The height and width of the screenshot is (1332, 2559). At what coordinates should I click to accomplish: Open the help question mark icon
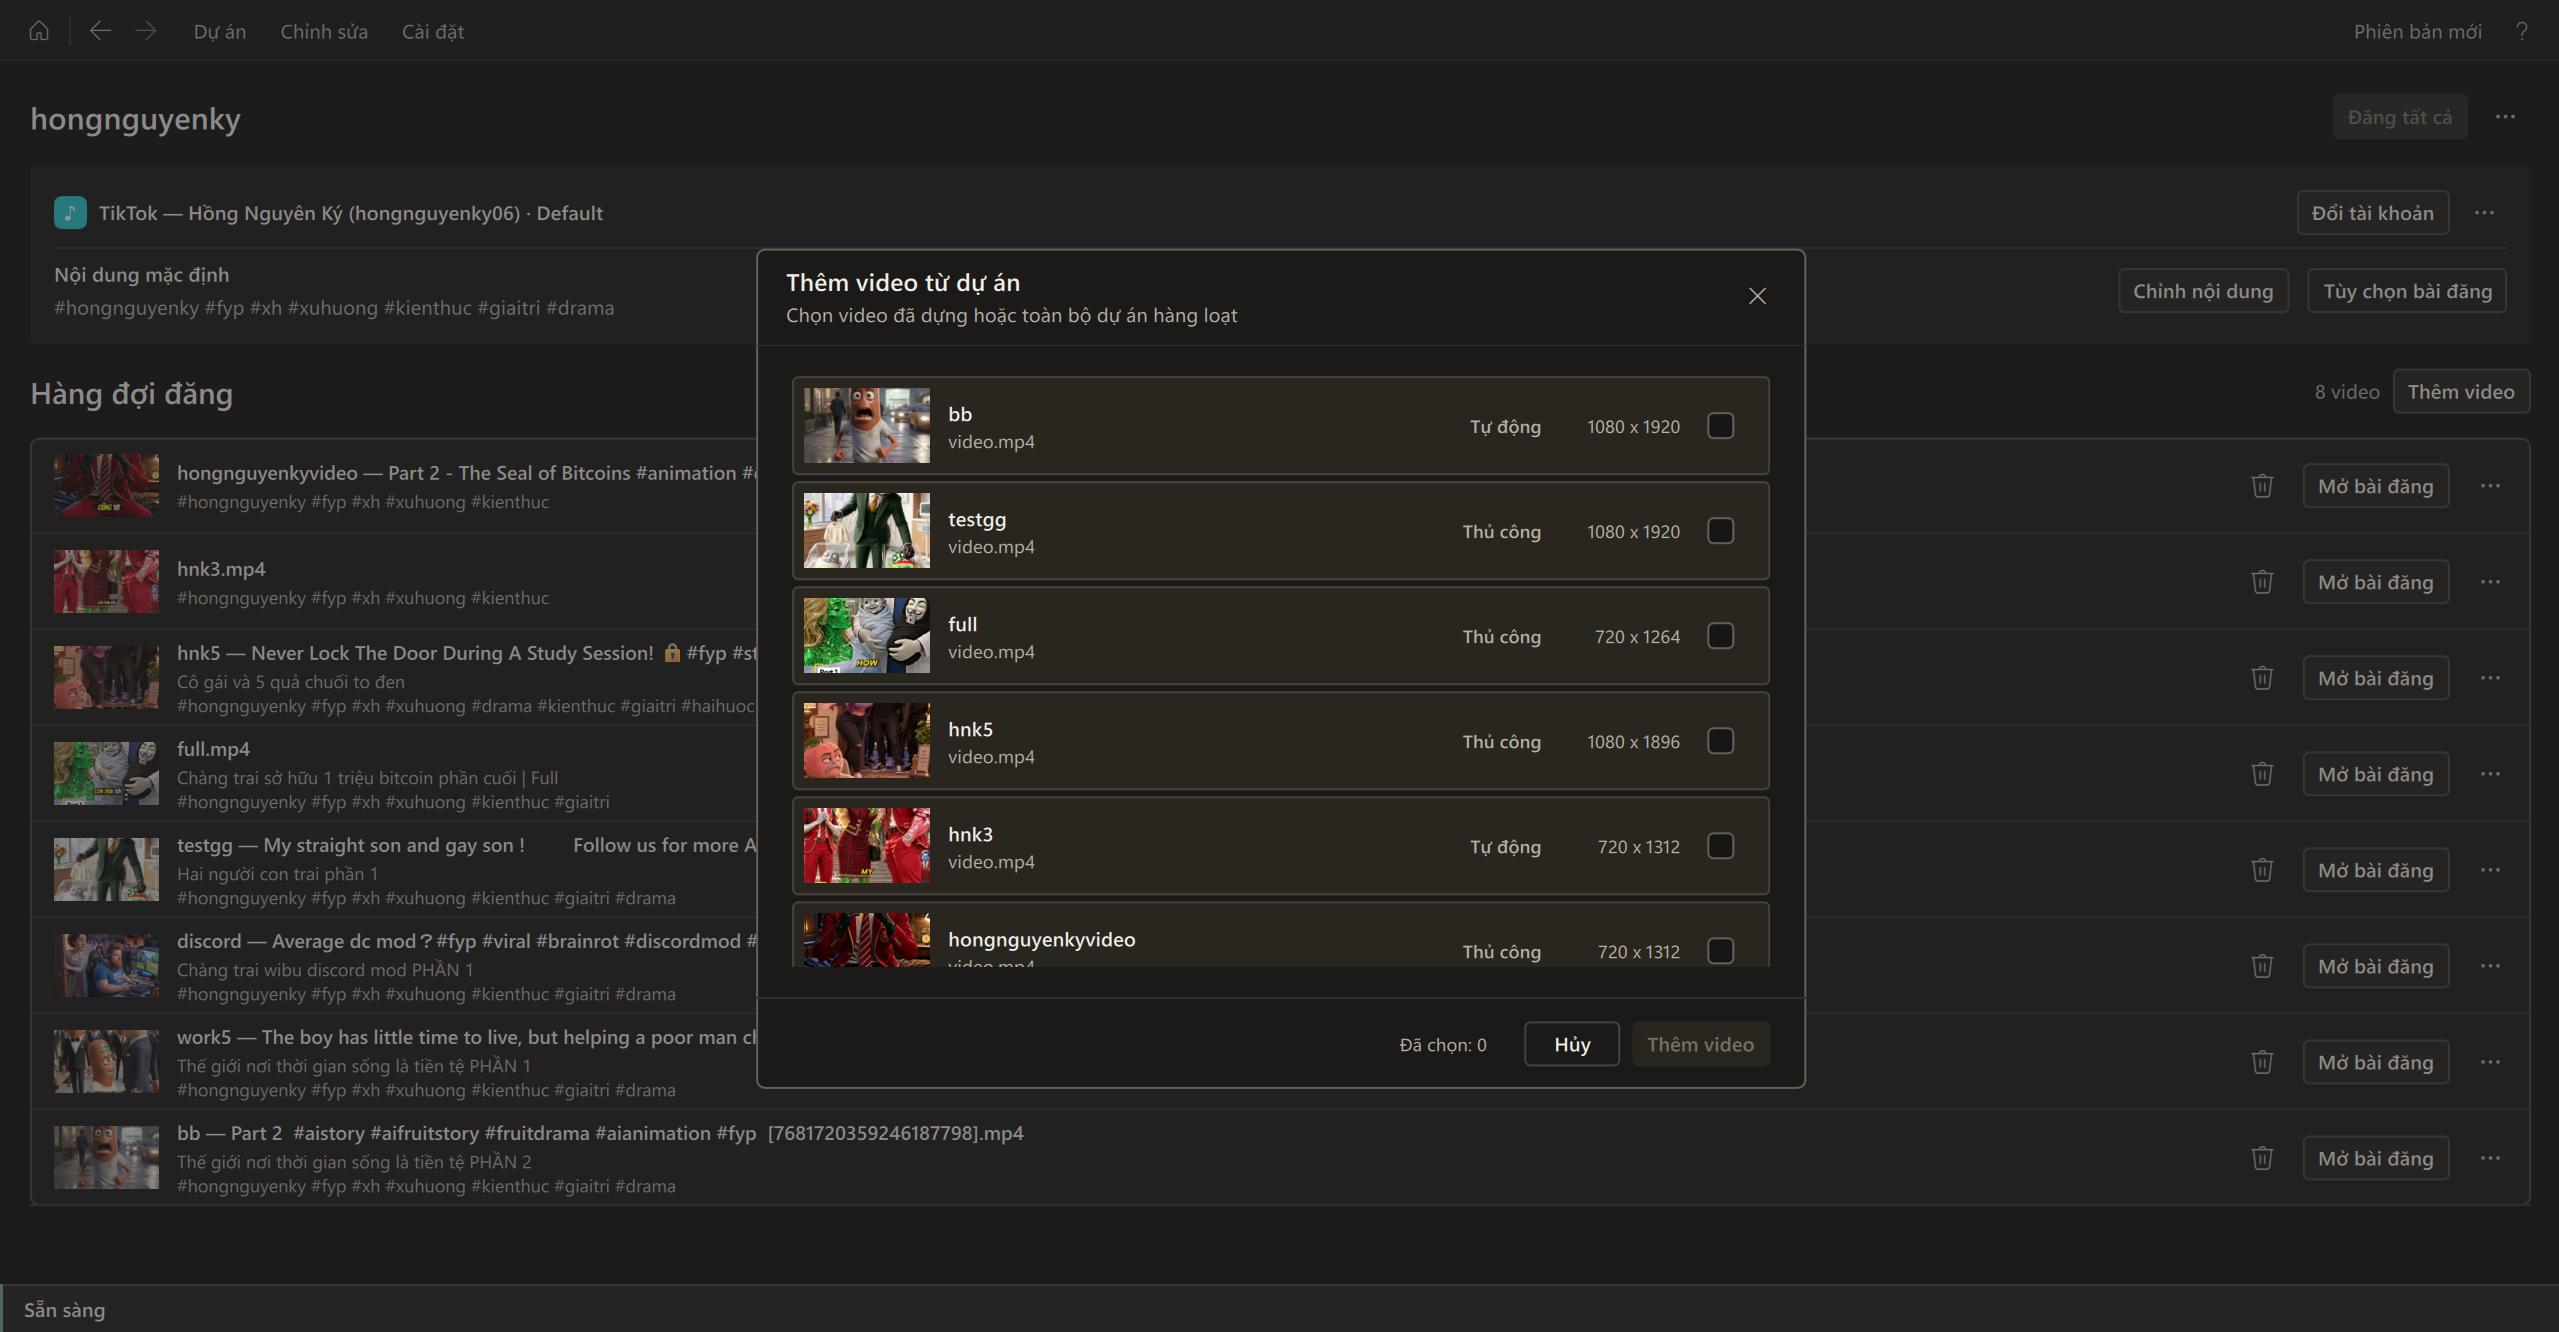click(2522, 31)
